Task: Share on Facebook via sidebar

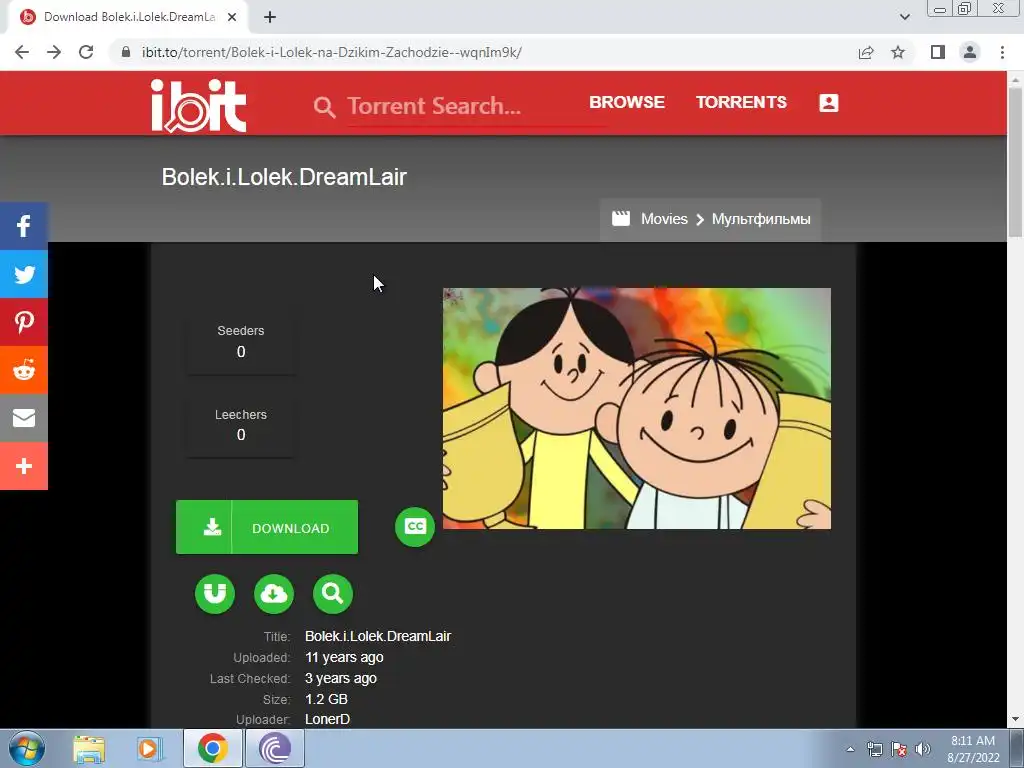Action: [24, 226]
